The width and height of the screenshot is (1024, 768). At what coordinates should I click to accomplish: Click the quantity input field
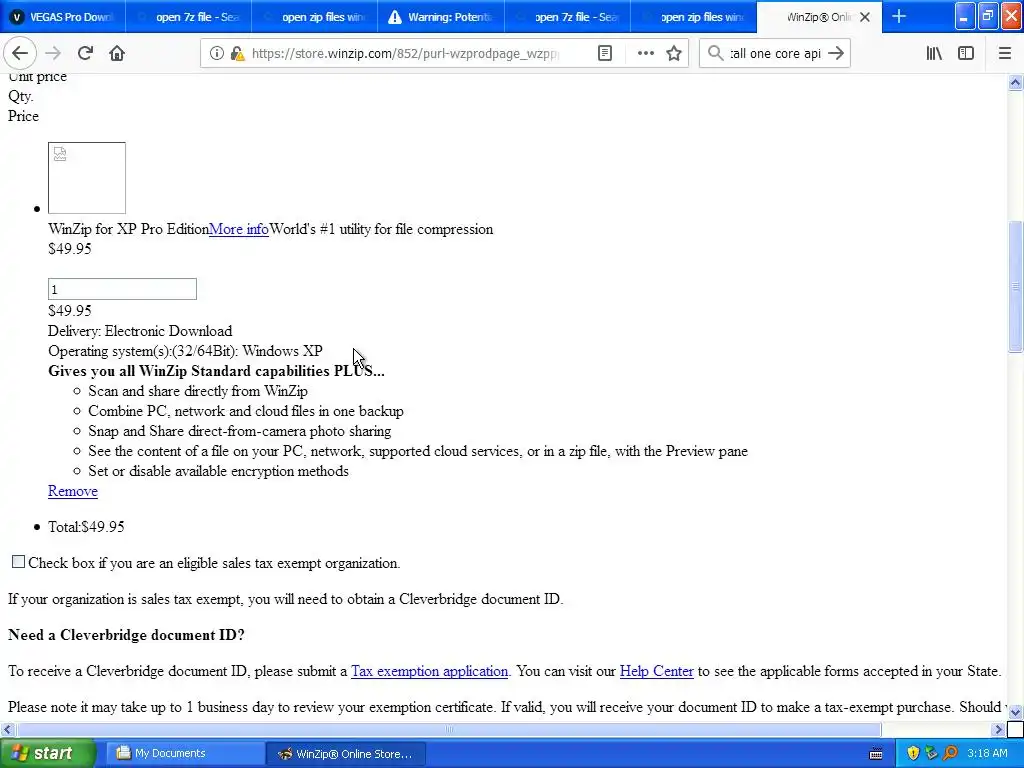tap(122, 289)
